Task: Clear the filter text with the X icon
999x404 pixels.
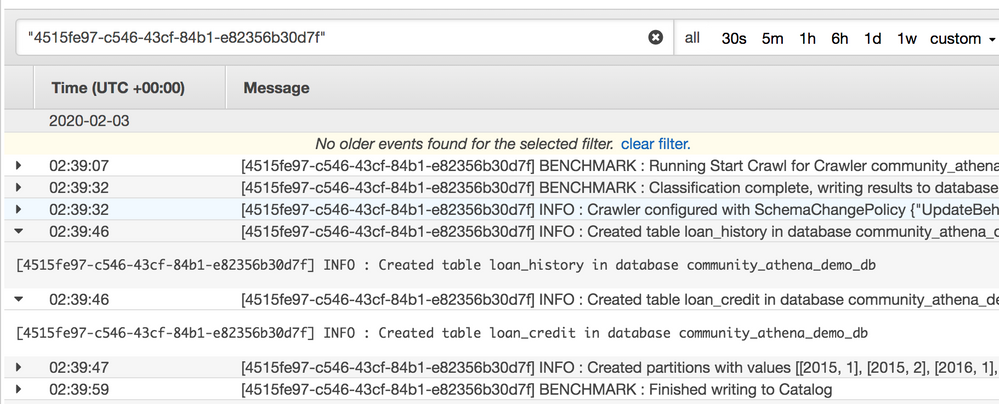Action: point(656,38)
